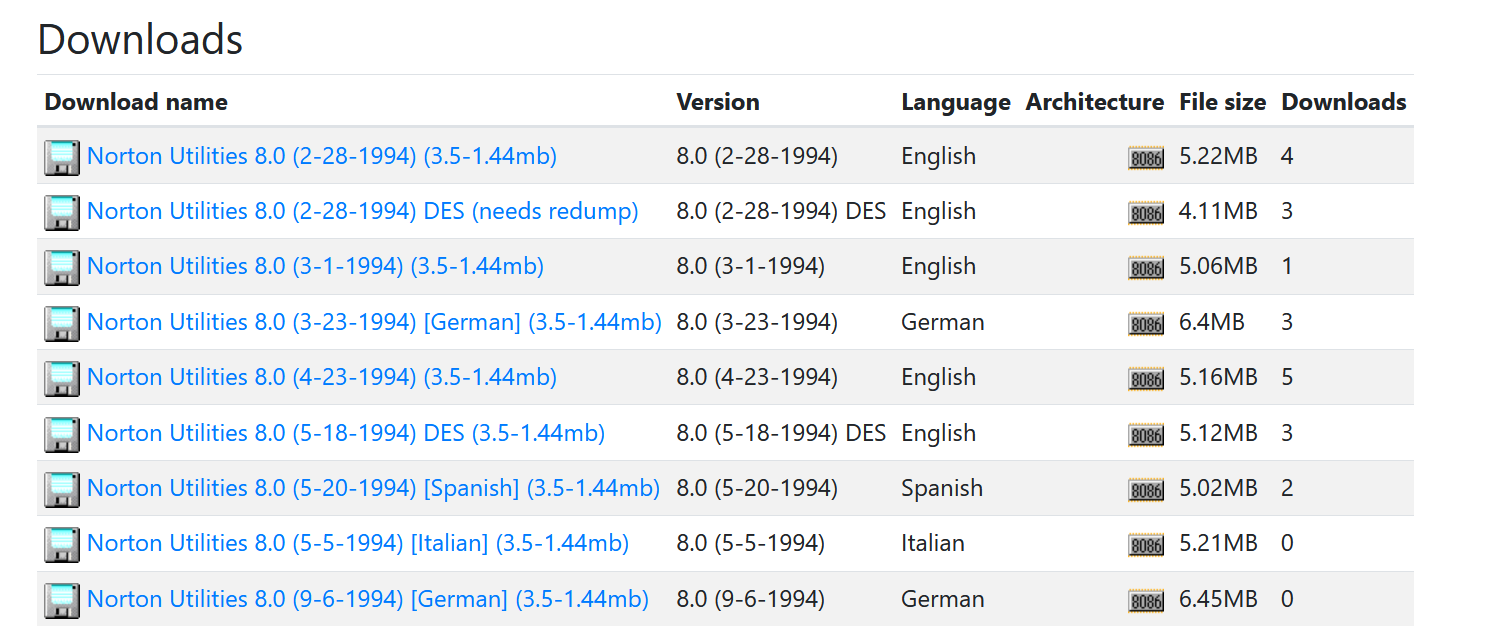Click floppy icon for 2-28-1994 DES needs redump
Image resolution: width=1506 pixels, height=639 pixels.
[x=62, y=212]
